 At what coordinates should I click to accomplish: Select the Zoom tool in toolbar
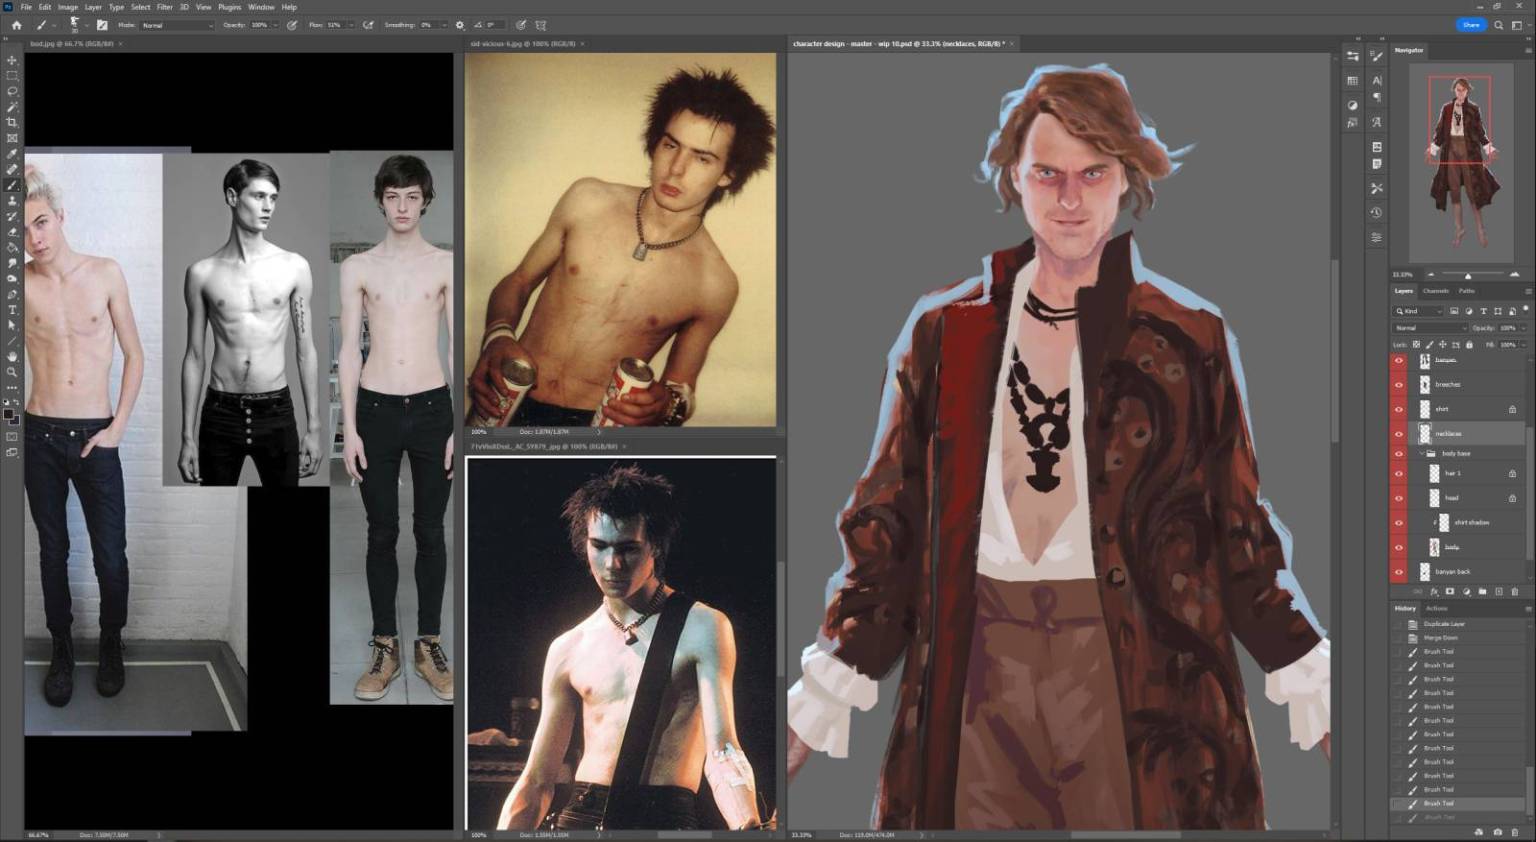tap(12, 372)
